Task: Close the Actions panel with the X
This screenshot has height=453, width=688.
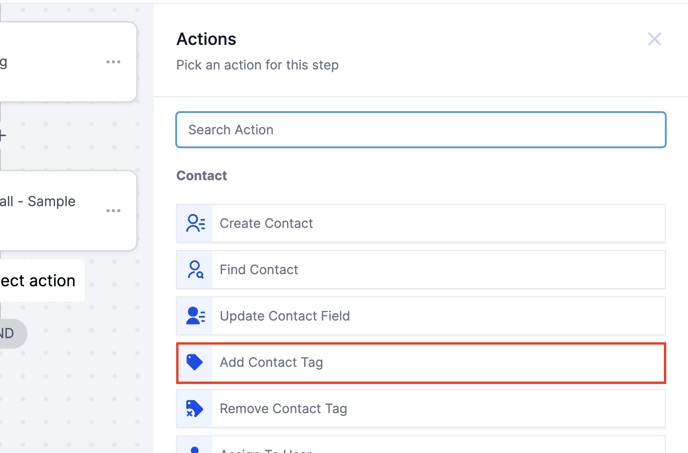Action: point(654,39)
